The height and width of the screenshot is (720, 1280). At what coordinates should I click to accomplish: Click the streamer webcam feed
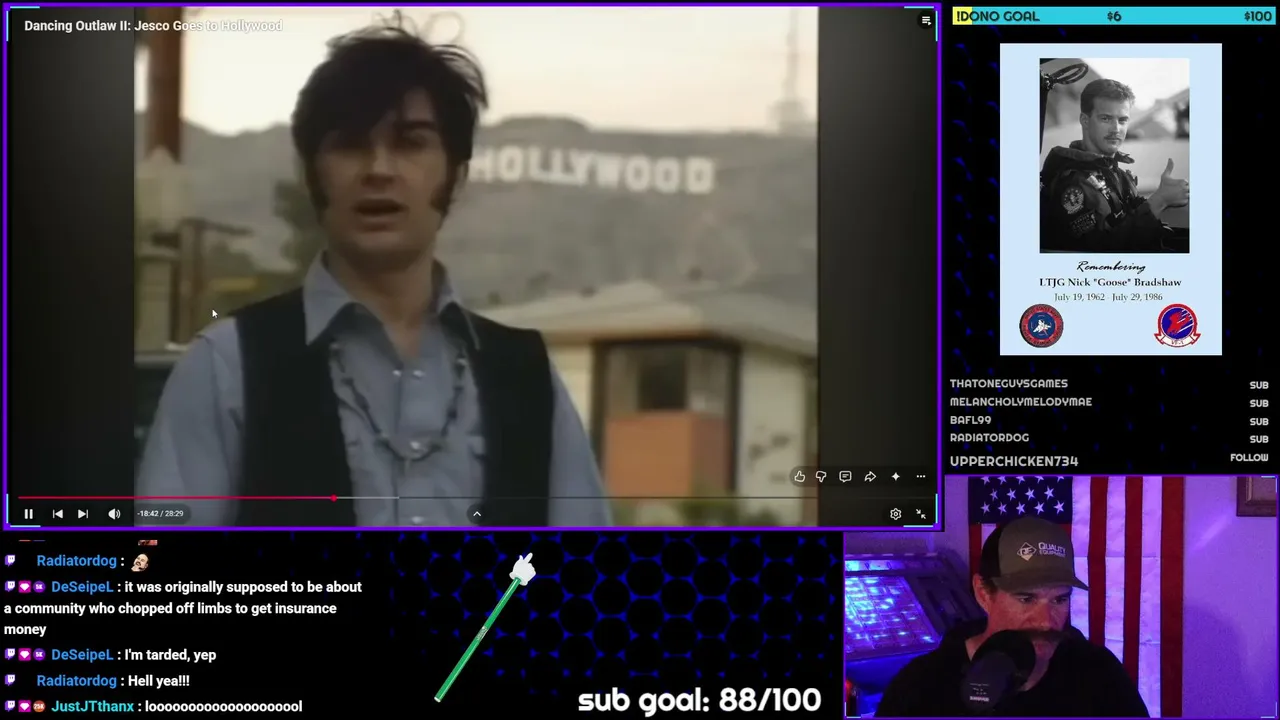1061,597
